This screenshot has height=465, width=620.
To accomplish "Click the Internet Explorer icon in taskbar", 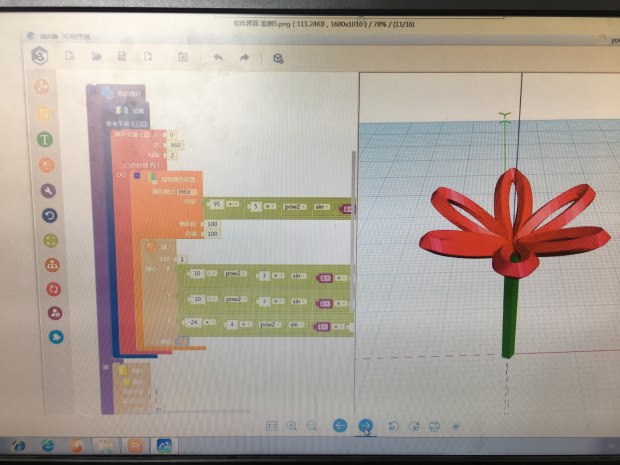I will tap(47, 445).
